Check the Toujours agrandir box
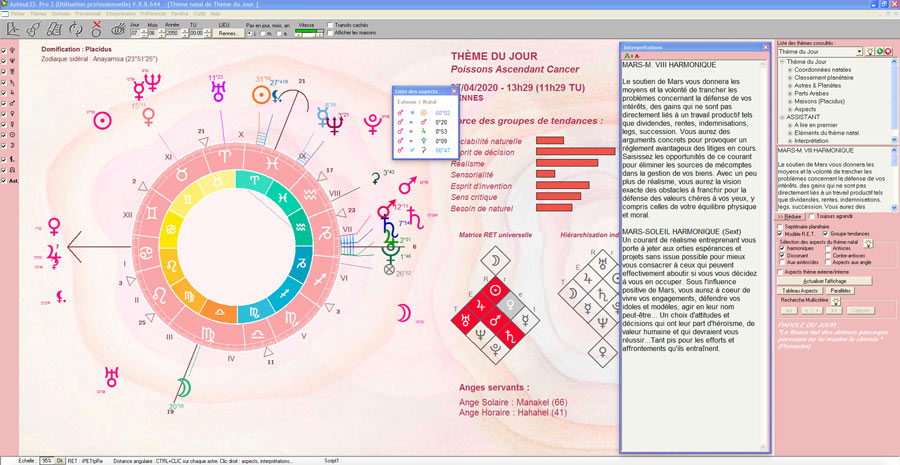 coord(812,216)
